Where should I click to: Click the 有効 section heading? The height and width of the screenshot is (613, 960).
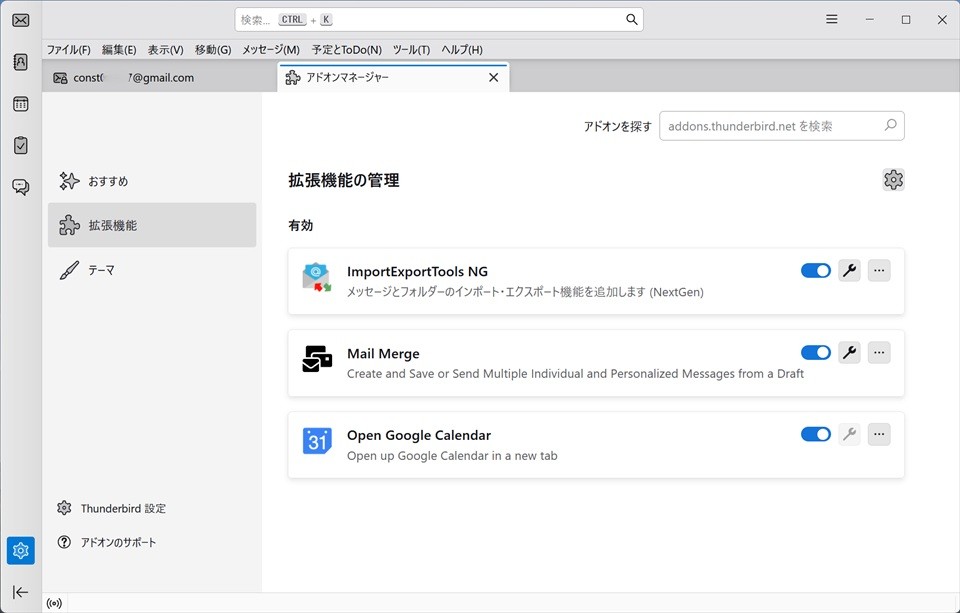click(301, 225)
